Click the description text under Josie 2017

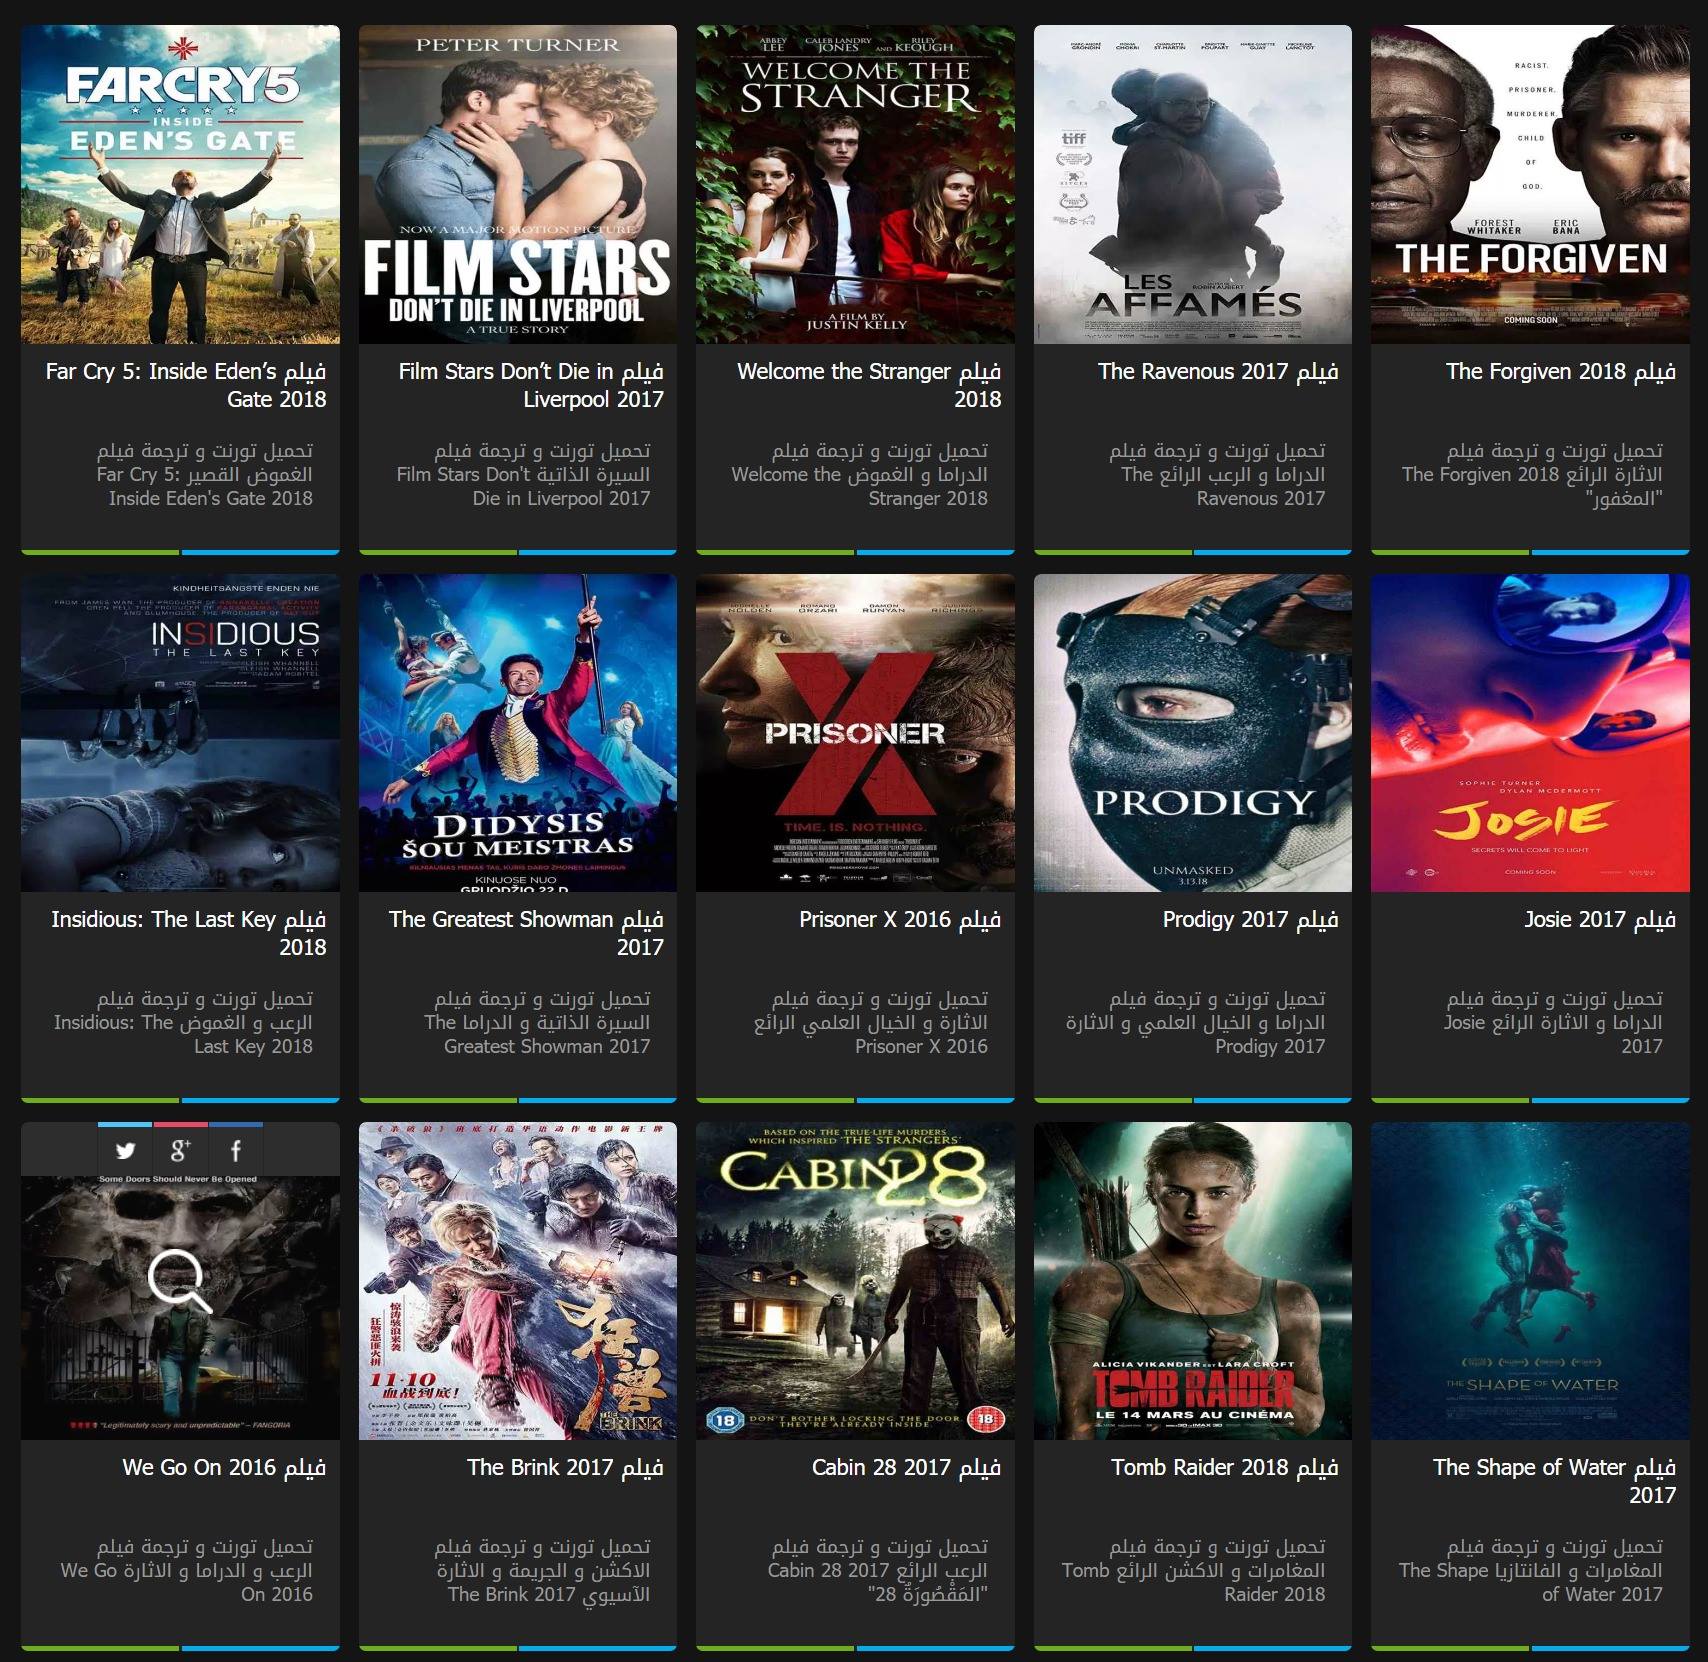(1553, 1023)
